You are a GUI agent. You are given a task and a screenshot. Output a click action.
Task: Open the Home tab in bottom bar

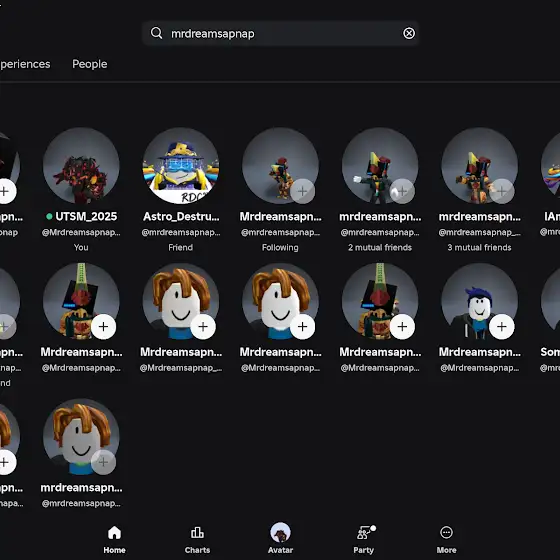(x=114, y=540)
